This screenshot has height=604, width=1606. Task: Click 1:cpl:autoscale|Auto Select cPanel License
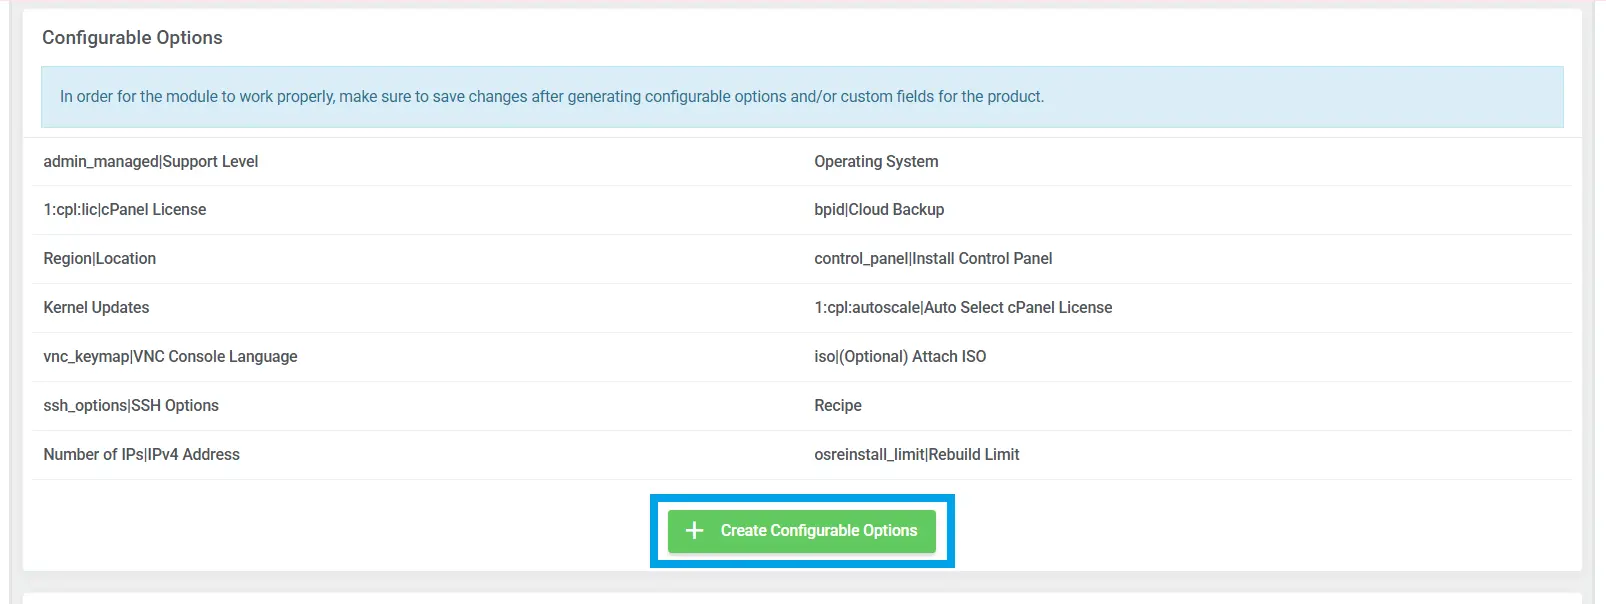(x=963, y=307)
